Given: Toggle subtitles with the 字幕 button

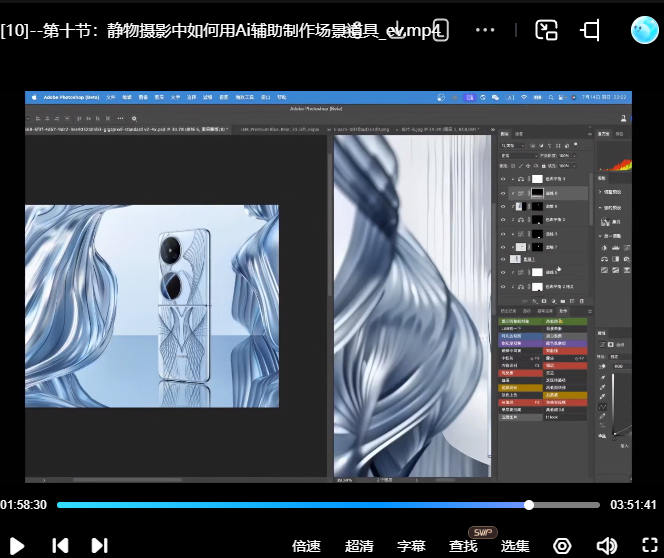Looking at the screenshot, I should pos(411,546).
